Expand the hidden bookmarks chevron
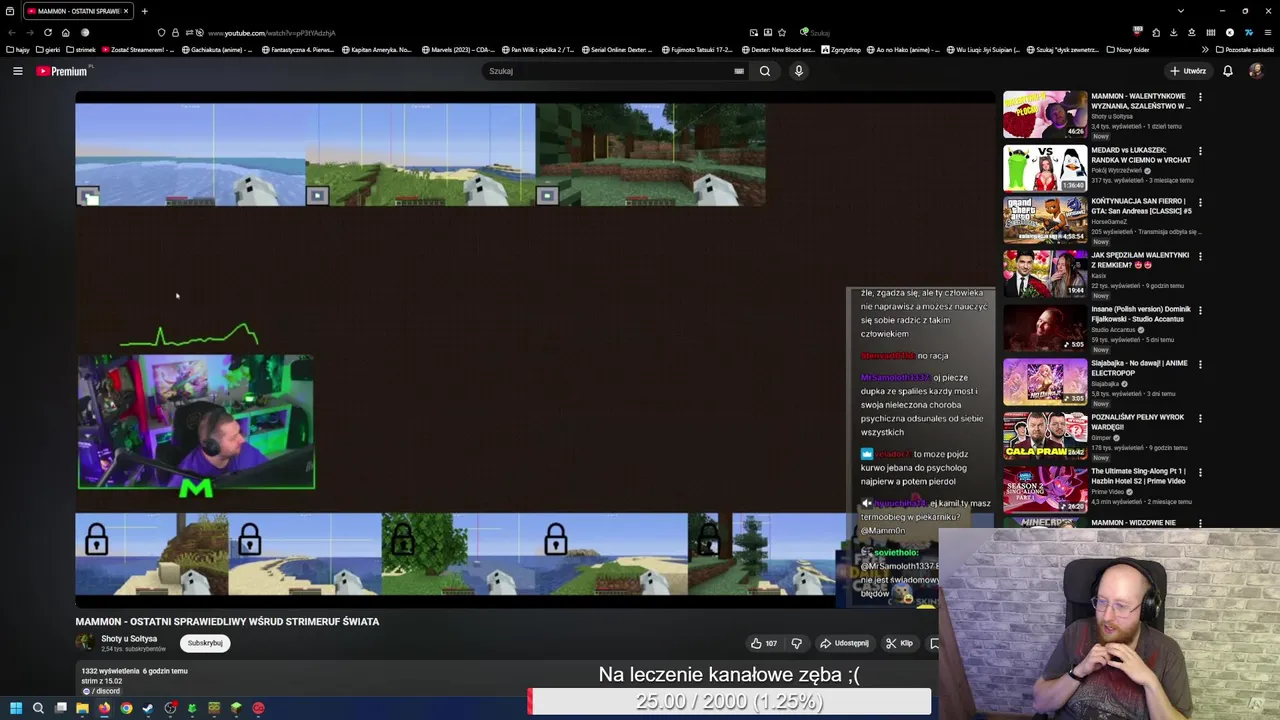The image size is (1280, 720). point(1205,49)
